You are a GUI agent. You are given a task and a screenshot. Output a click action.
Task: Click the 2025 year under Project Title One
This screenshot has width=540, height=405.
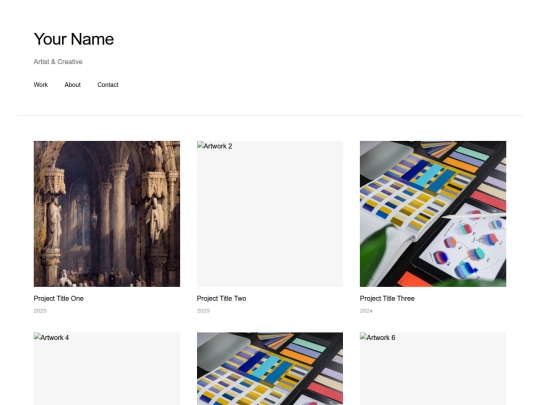pos(40,311)
